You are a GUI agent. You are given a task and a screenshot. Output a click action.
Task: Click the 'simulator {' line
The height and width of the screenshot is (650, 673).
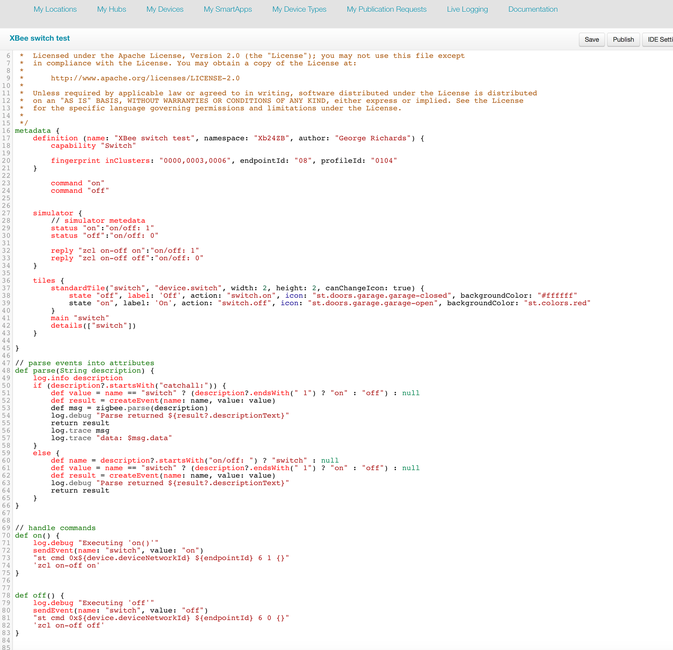pyautogui.click(x=58, y=213)
